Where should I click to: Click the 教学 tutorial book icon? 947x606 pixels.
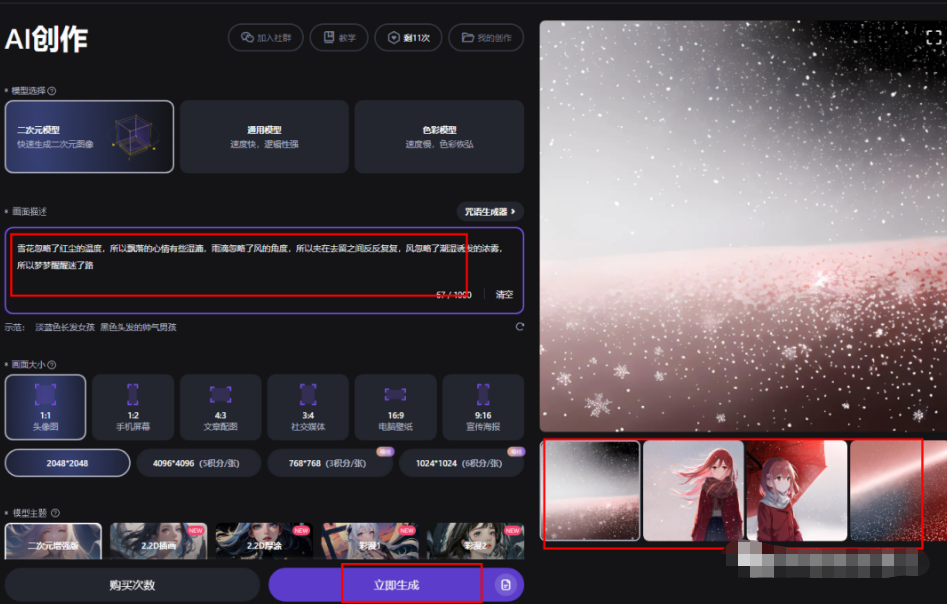tap(327, 37)
